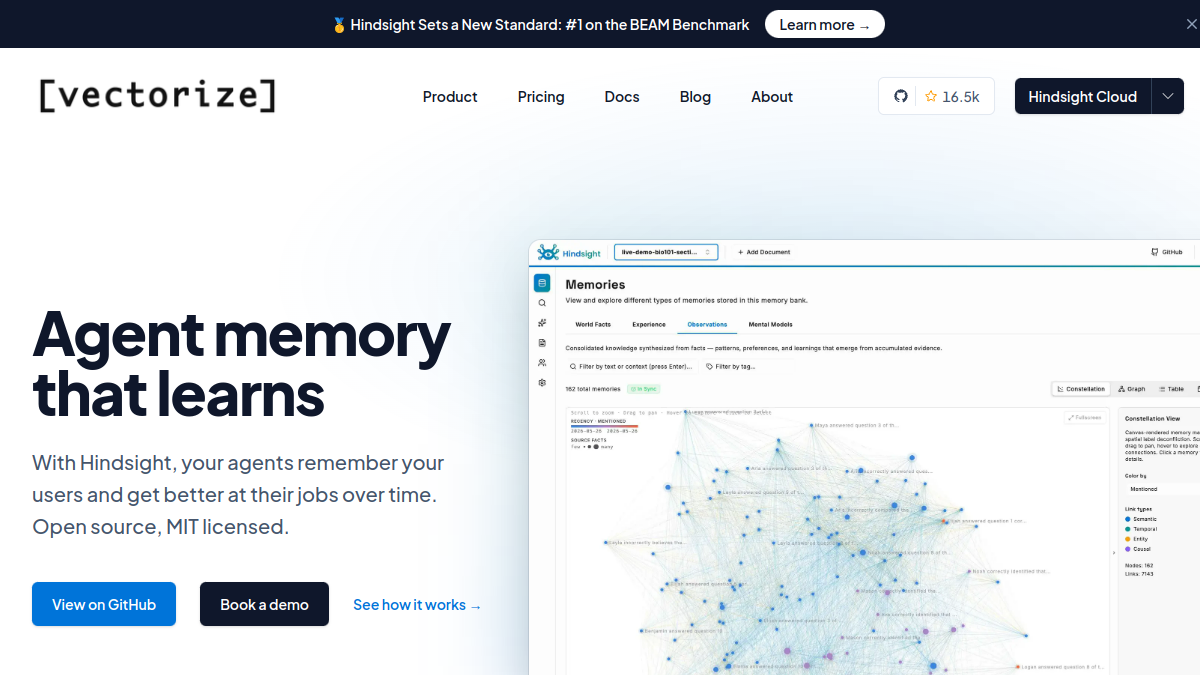Follow the See how it works link

point(417,605)
